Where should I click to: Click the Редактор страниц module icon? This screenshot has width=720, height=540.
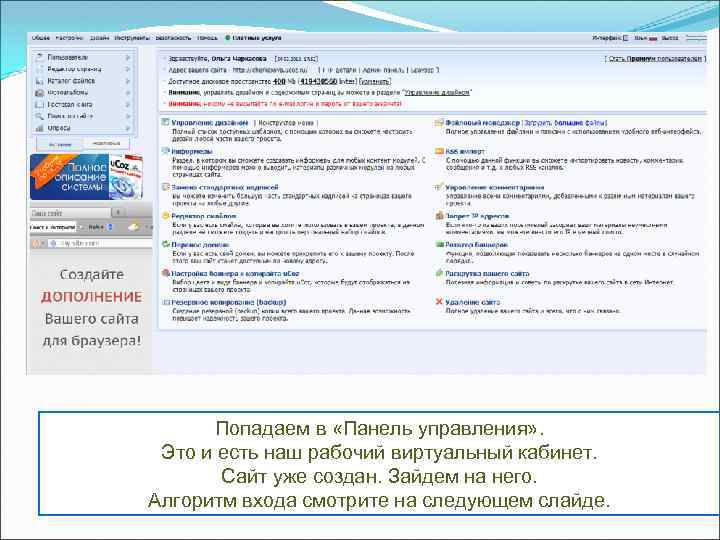click(x=39, y=69)
